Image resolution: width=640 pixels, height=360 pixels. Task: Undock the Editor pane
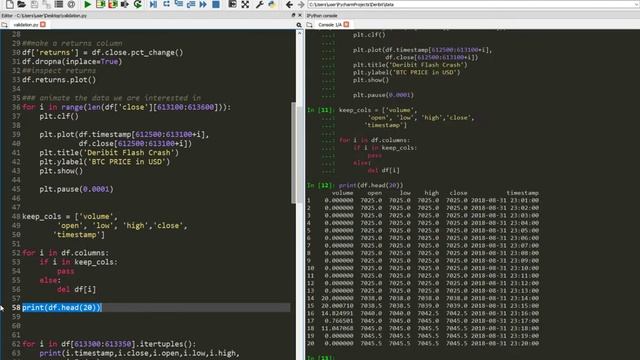293,15
